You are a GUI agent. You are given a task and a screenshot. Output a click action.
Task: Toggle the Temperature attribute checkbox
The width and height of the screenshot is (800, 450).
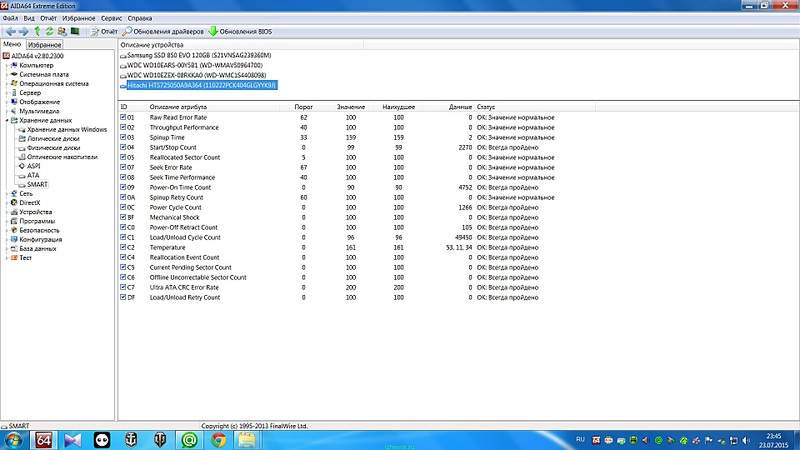pos(124,247)
